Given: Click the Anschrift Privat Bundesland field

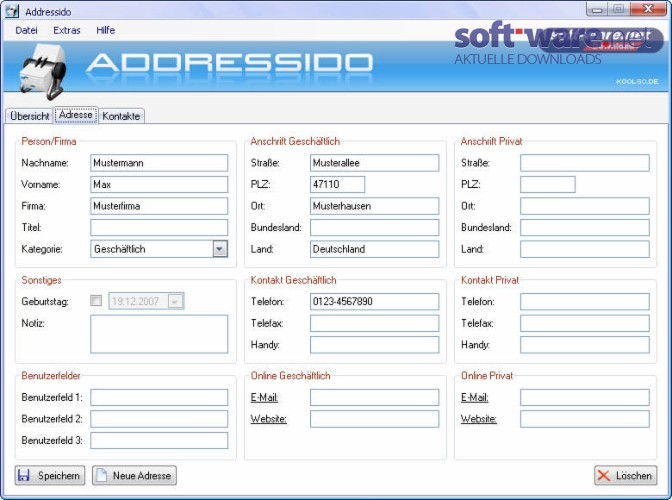Looking at the screenshot, I should click(585, 228).
